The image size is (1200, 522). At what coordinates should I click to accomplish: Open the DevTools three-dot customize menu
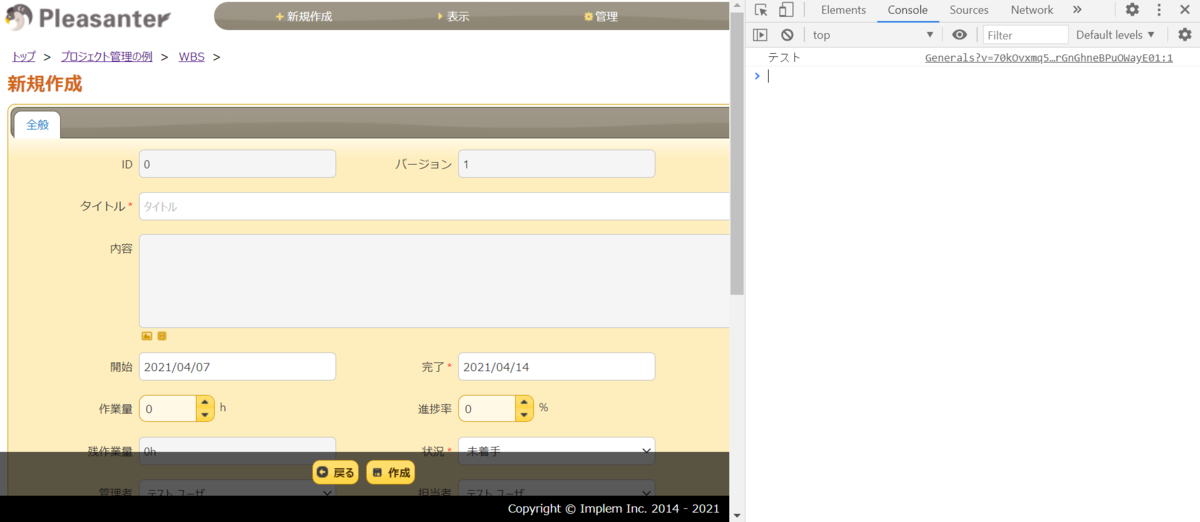(x=1158, y=10)
